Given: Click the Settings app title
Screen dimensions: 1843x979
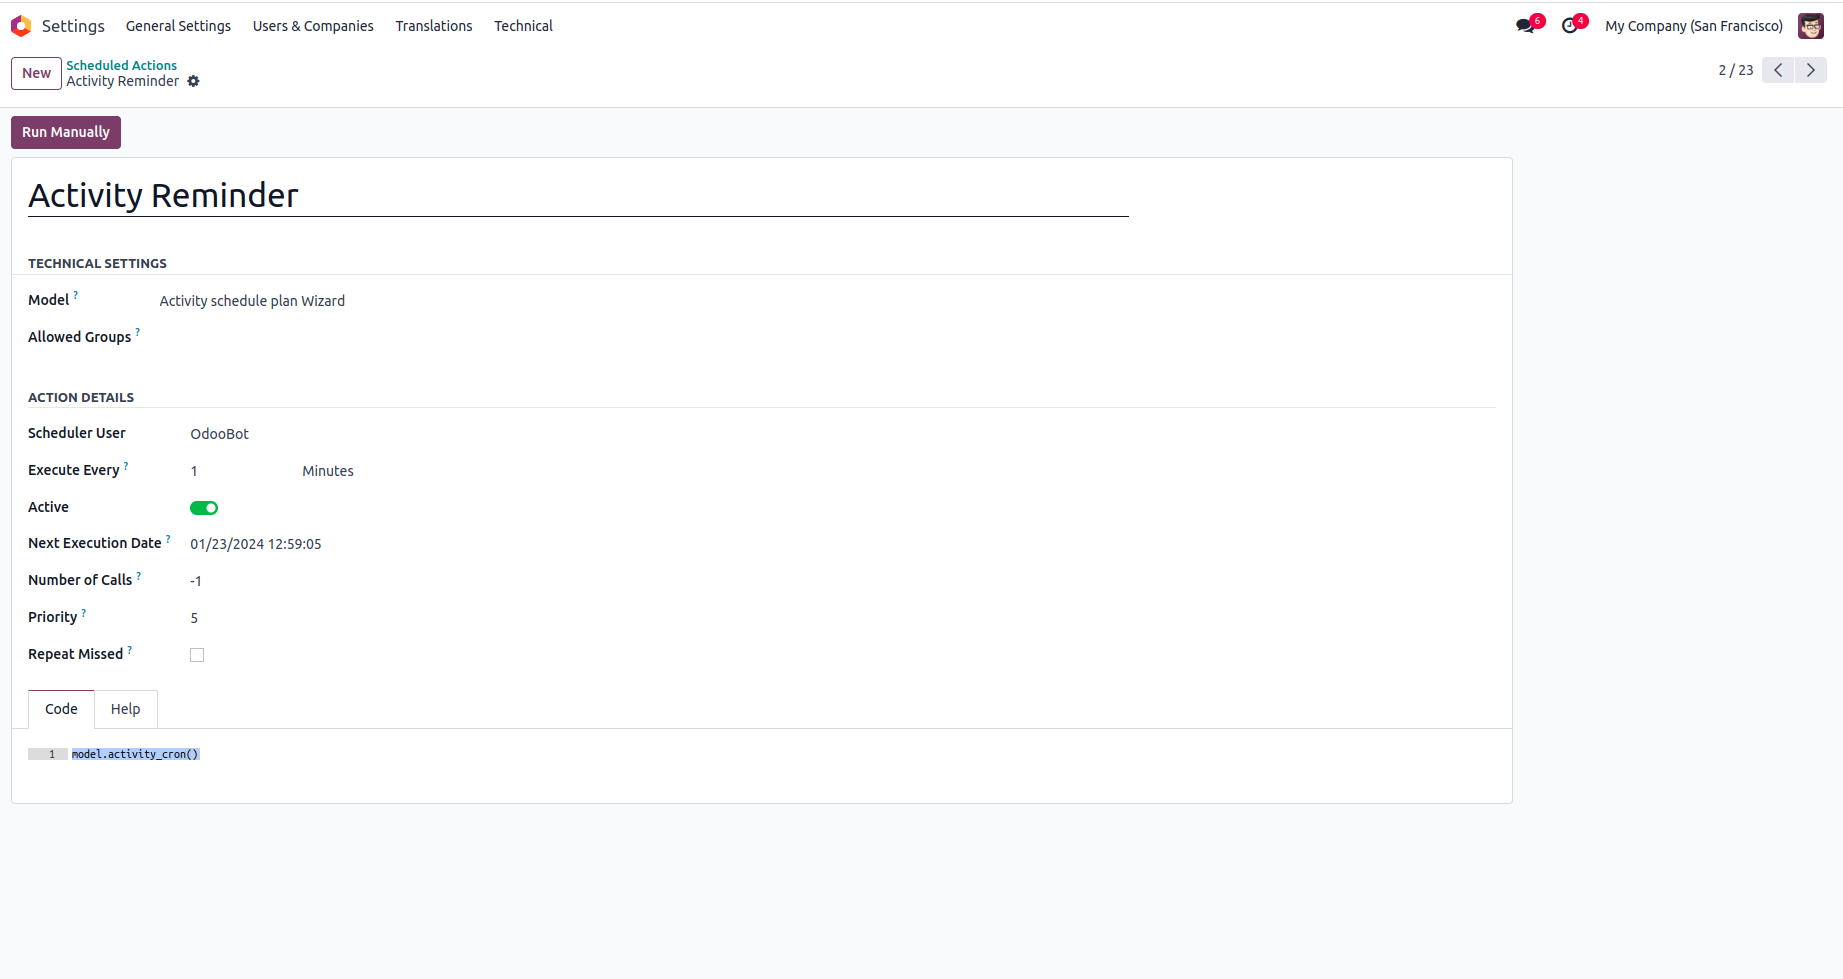Looking at the screenshot, I should coord(73,26).
